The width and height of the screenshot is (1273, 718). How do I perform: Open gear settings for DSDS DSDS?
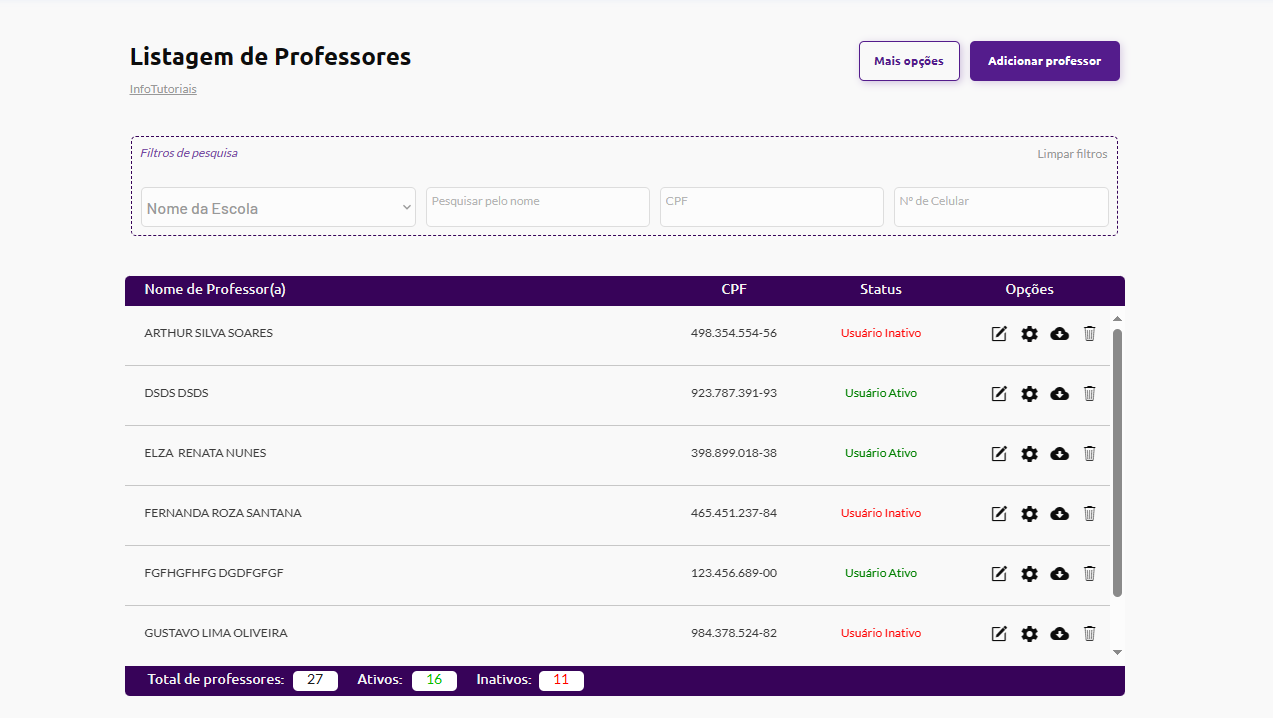(x=1029, y=394)
